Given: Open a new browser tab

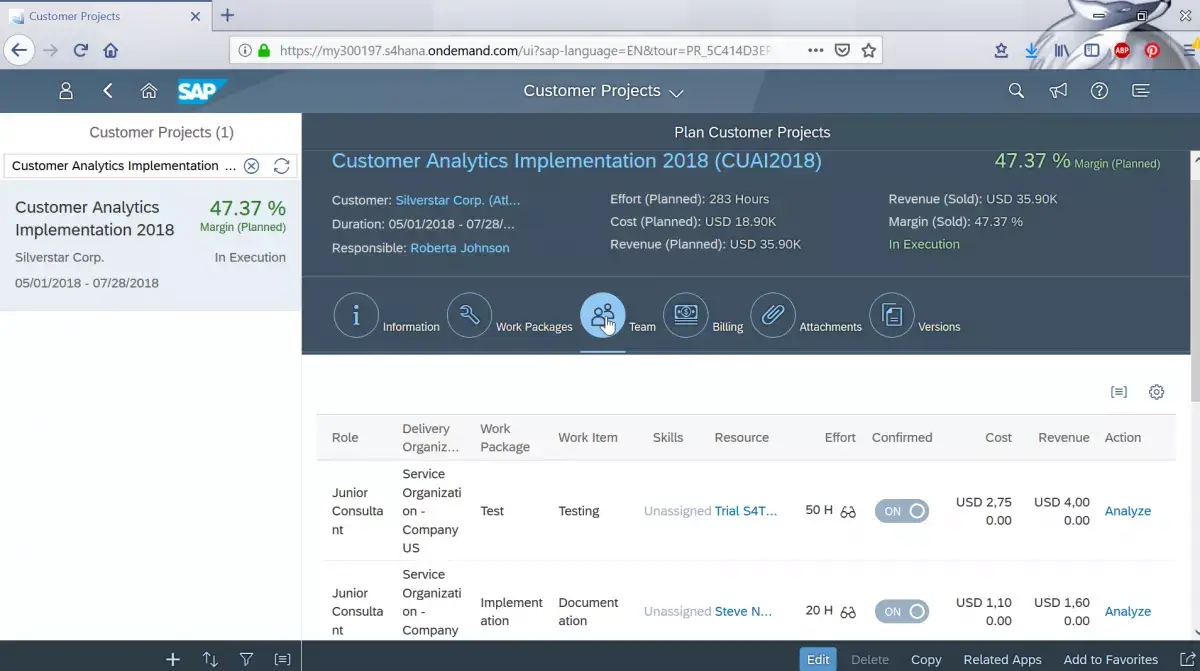Looking at the screenshot, I should (x=228, y=15).
